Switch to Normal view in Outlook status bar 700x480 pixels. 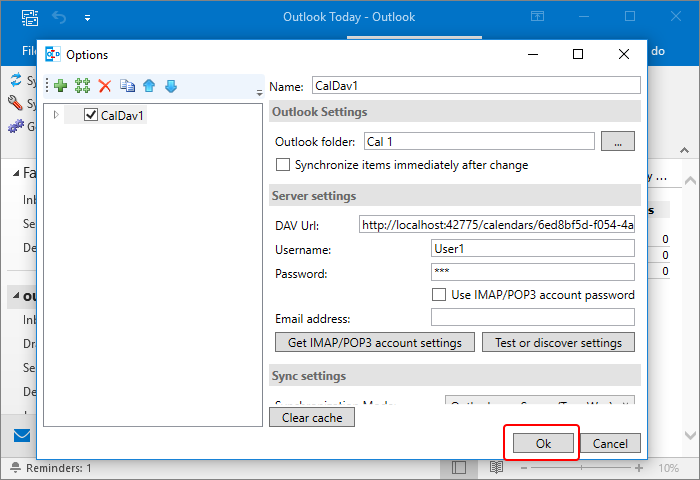pyautogui.click(x=458, y=467)
